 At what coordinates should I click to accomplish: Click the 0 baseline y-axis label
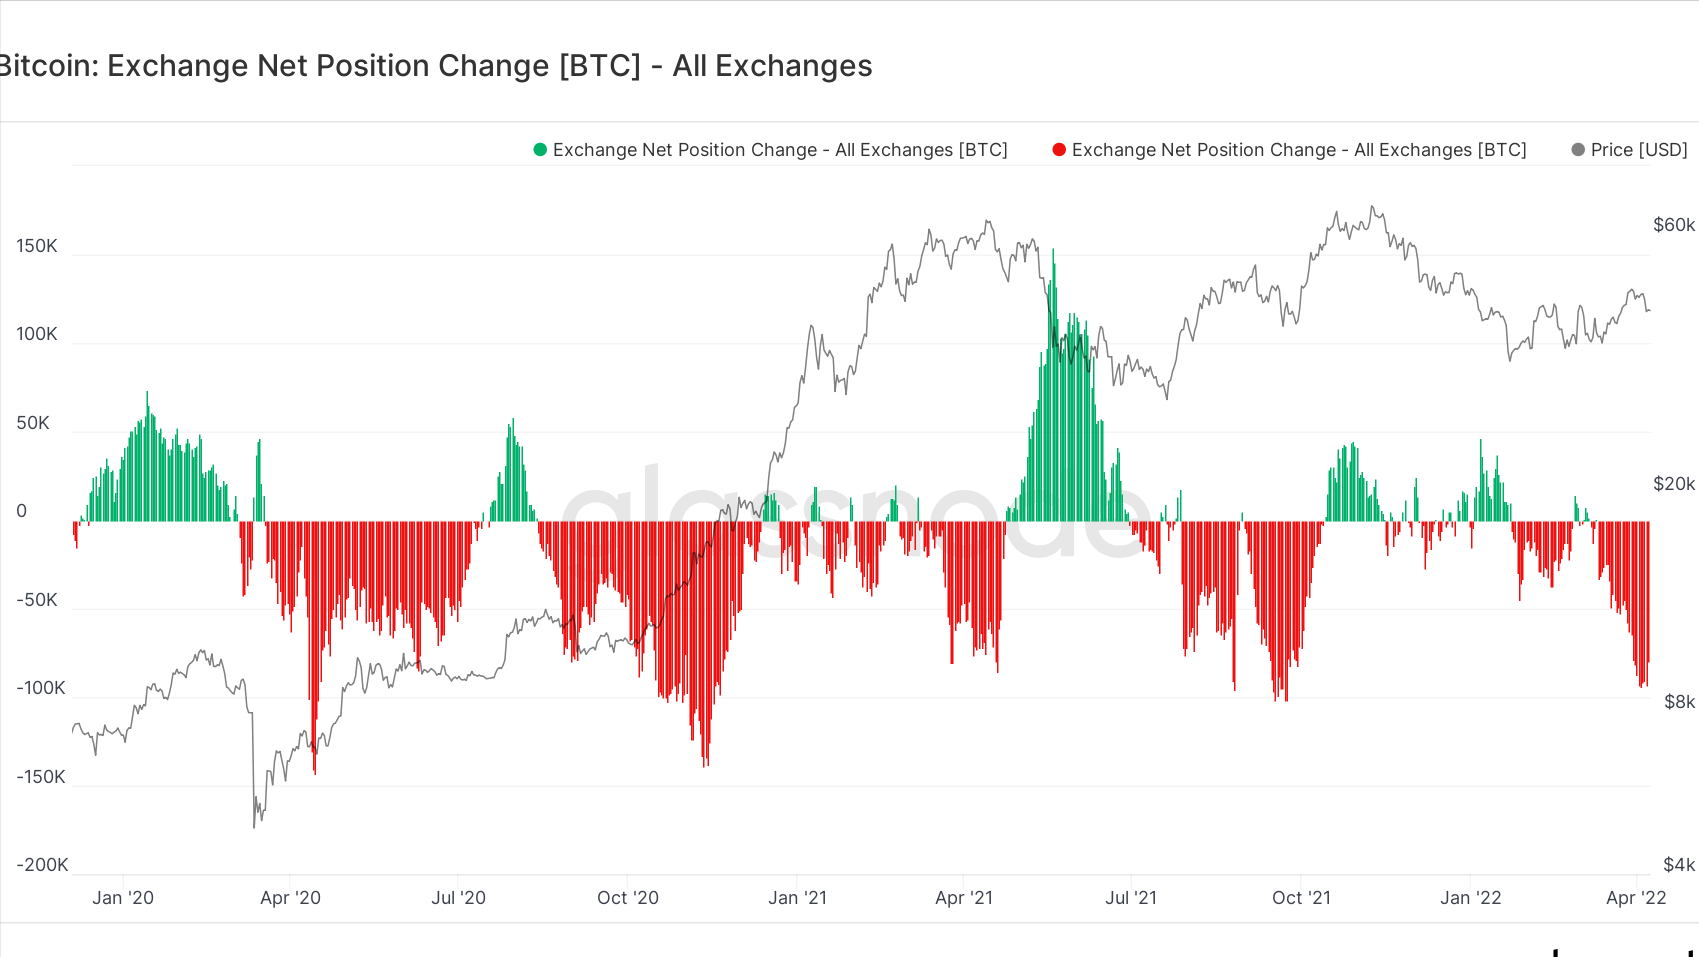[x=22, y=511]
